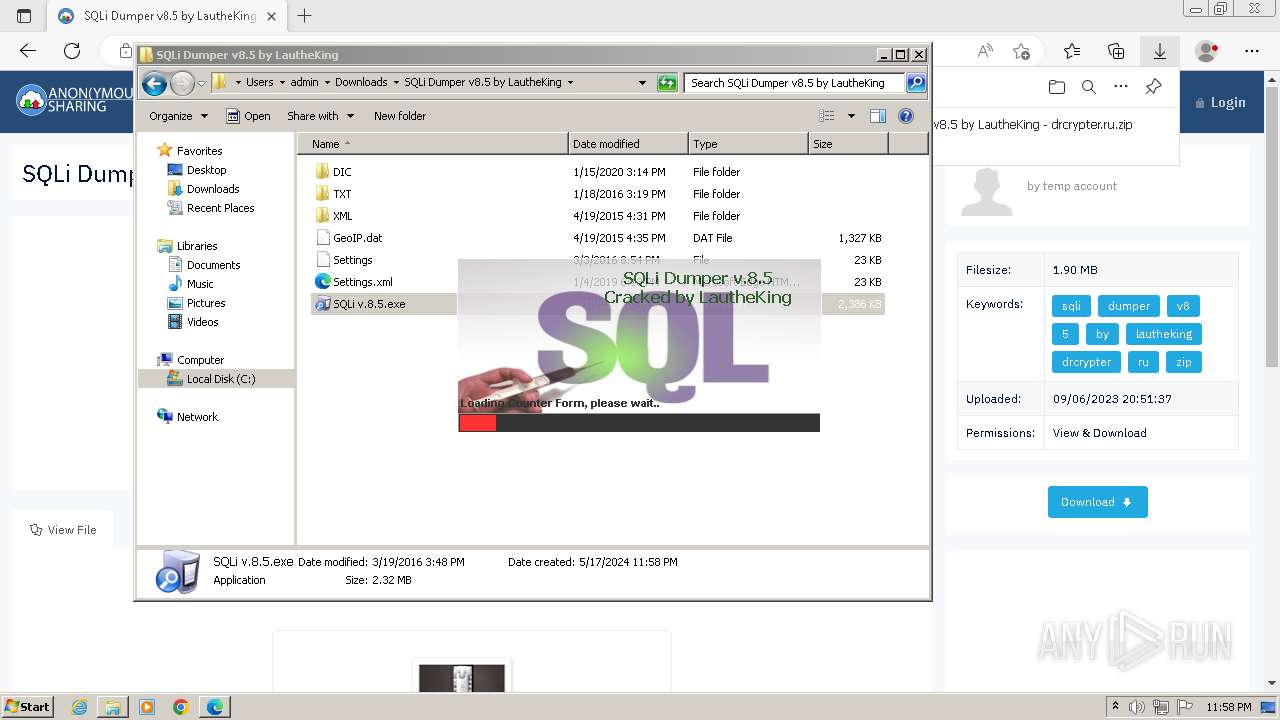The width and height of the screenshot is (1280, 720).
Task: Sort by Type column header
Action: click(x=748, y=144)
